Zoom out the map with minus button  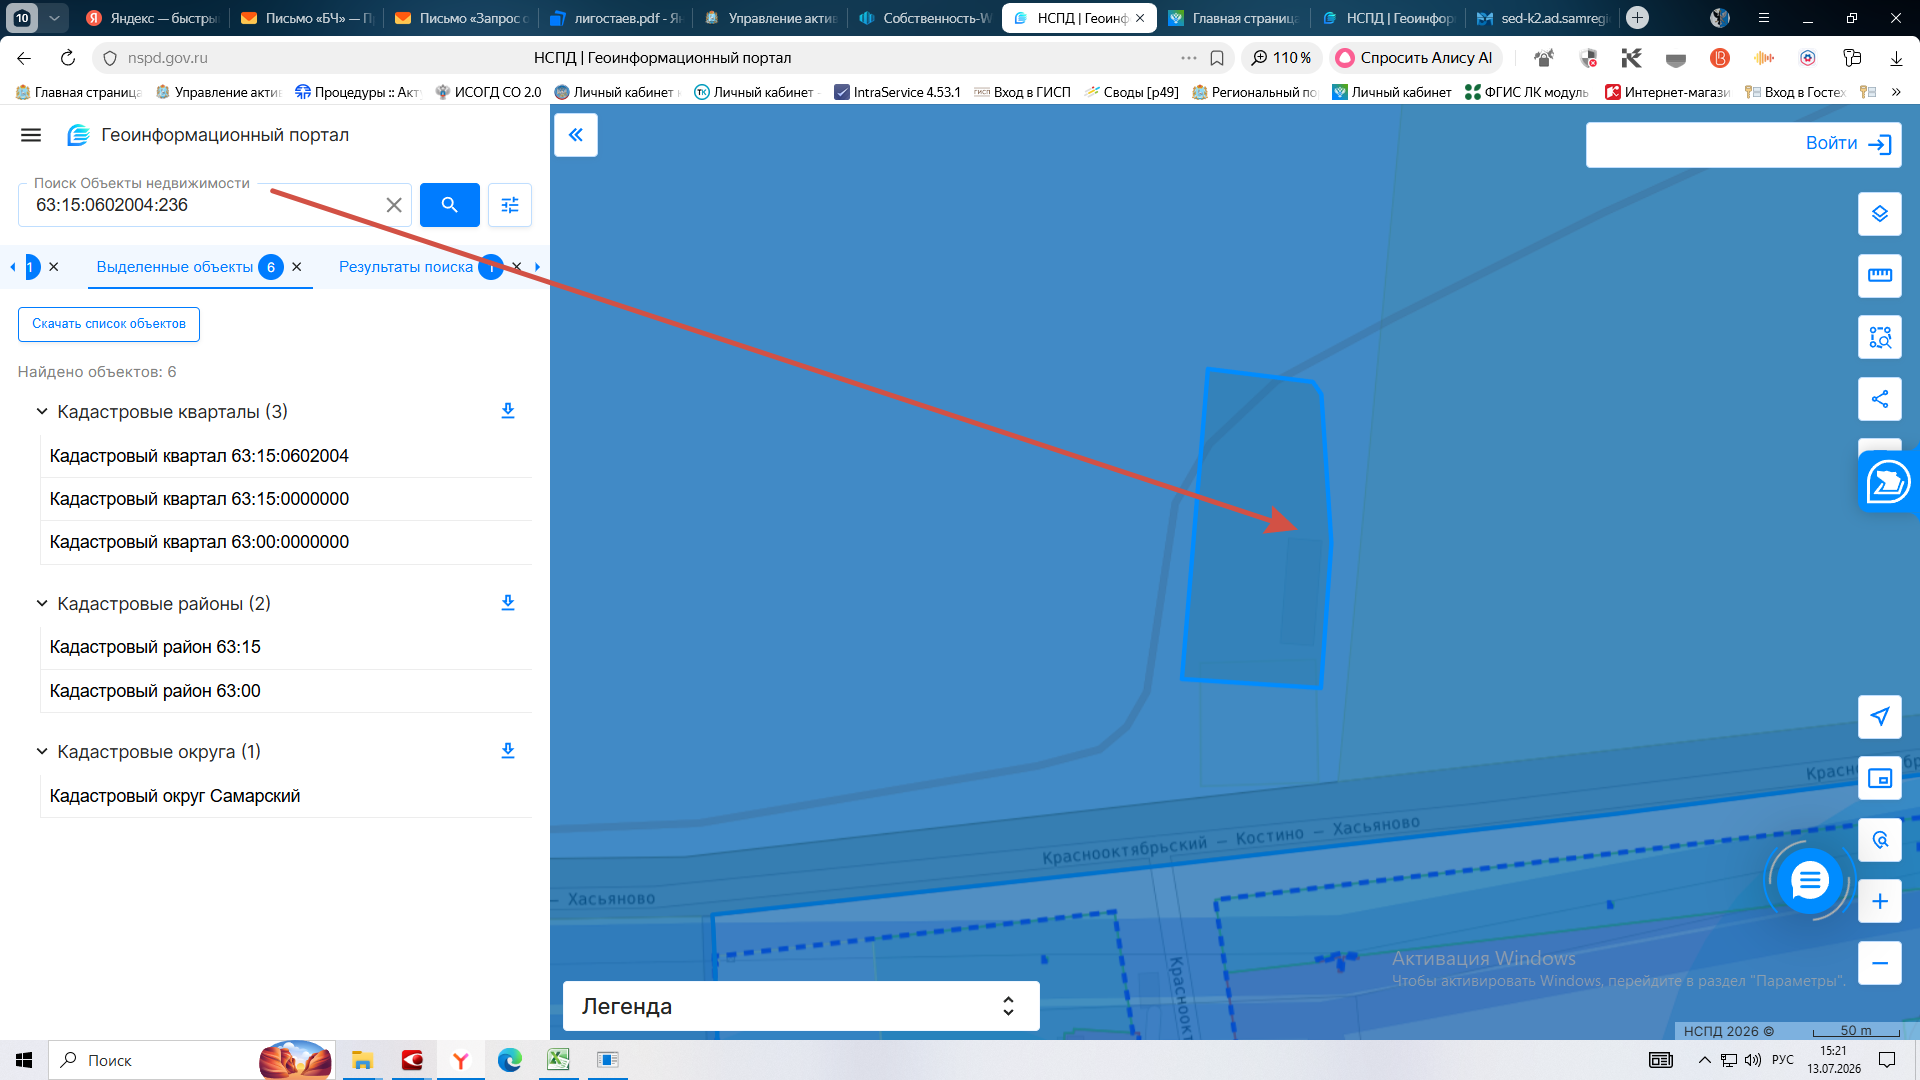click(x=1880, y=963)
